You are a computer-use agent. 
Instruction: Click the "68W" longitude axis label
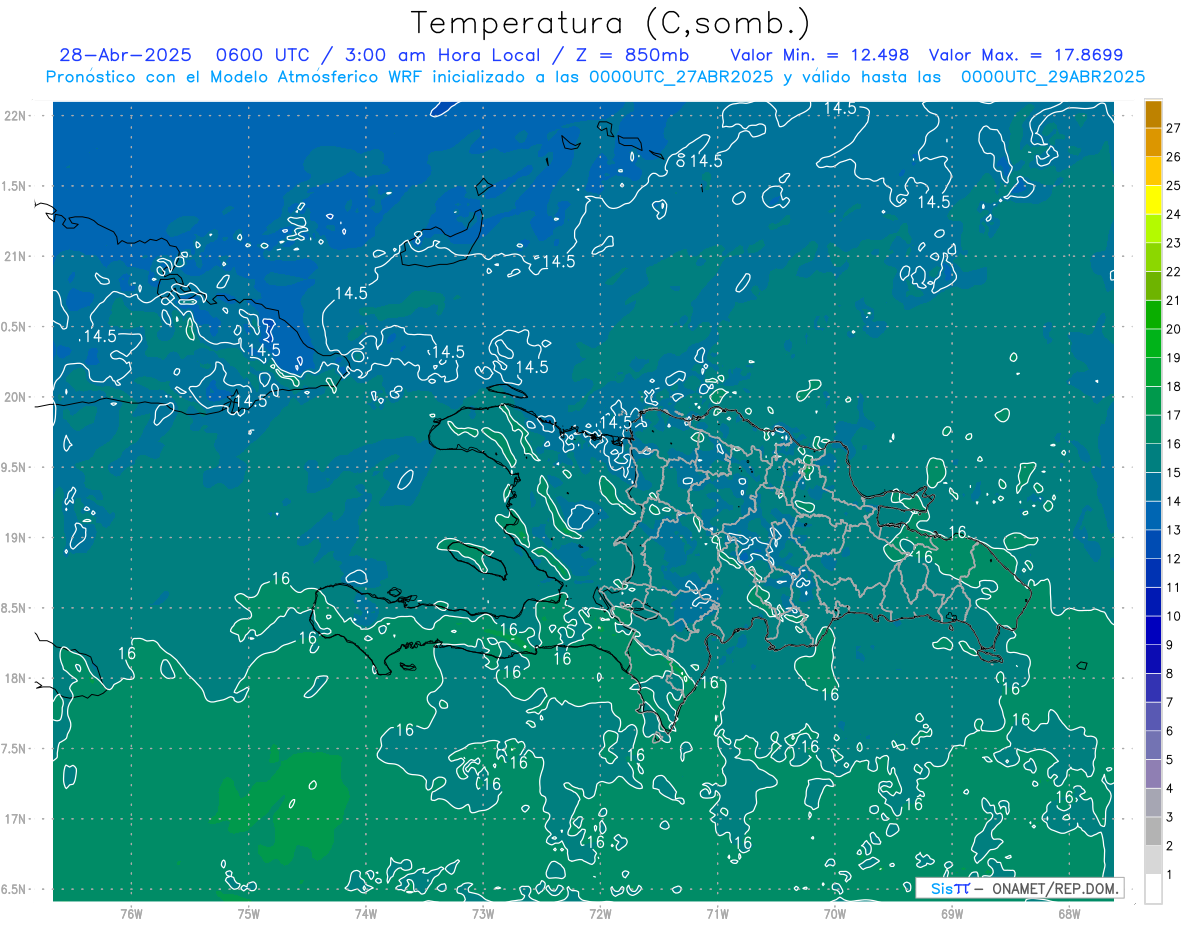pyautogui.click(x=1069, y=913)
